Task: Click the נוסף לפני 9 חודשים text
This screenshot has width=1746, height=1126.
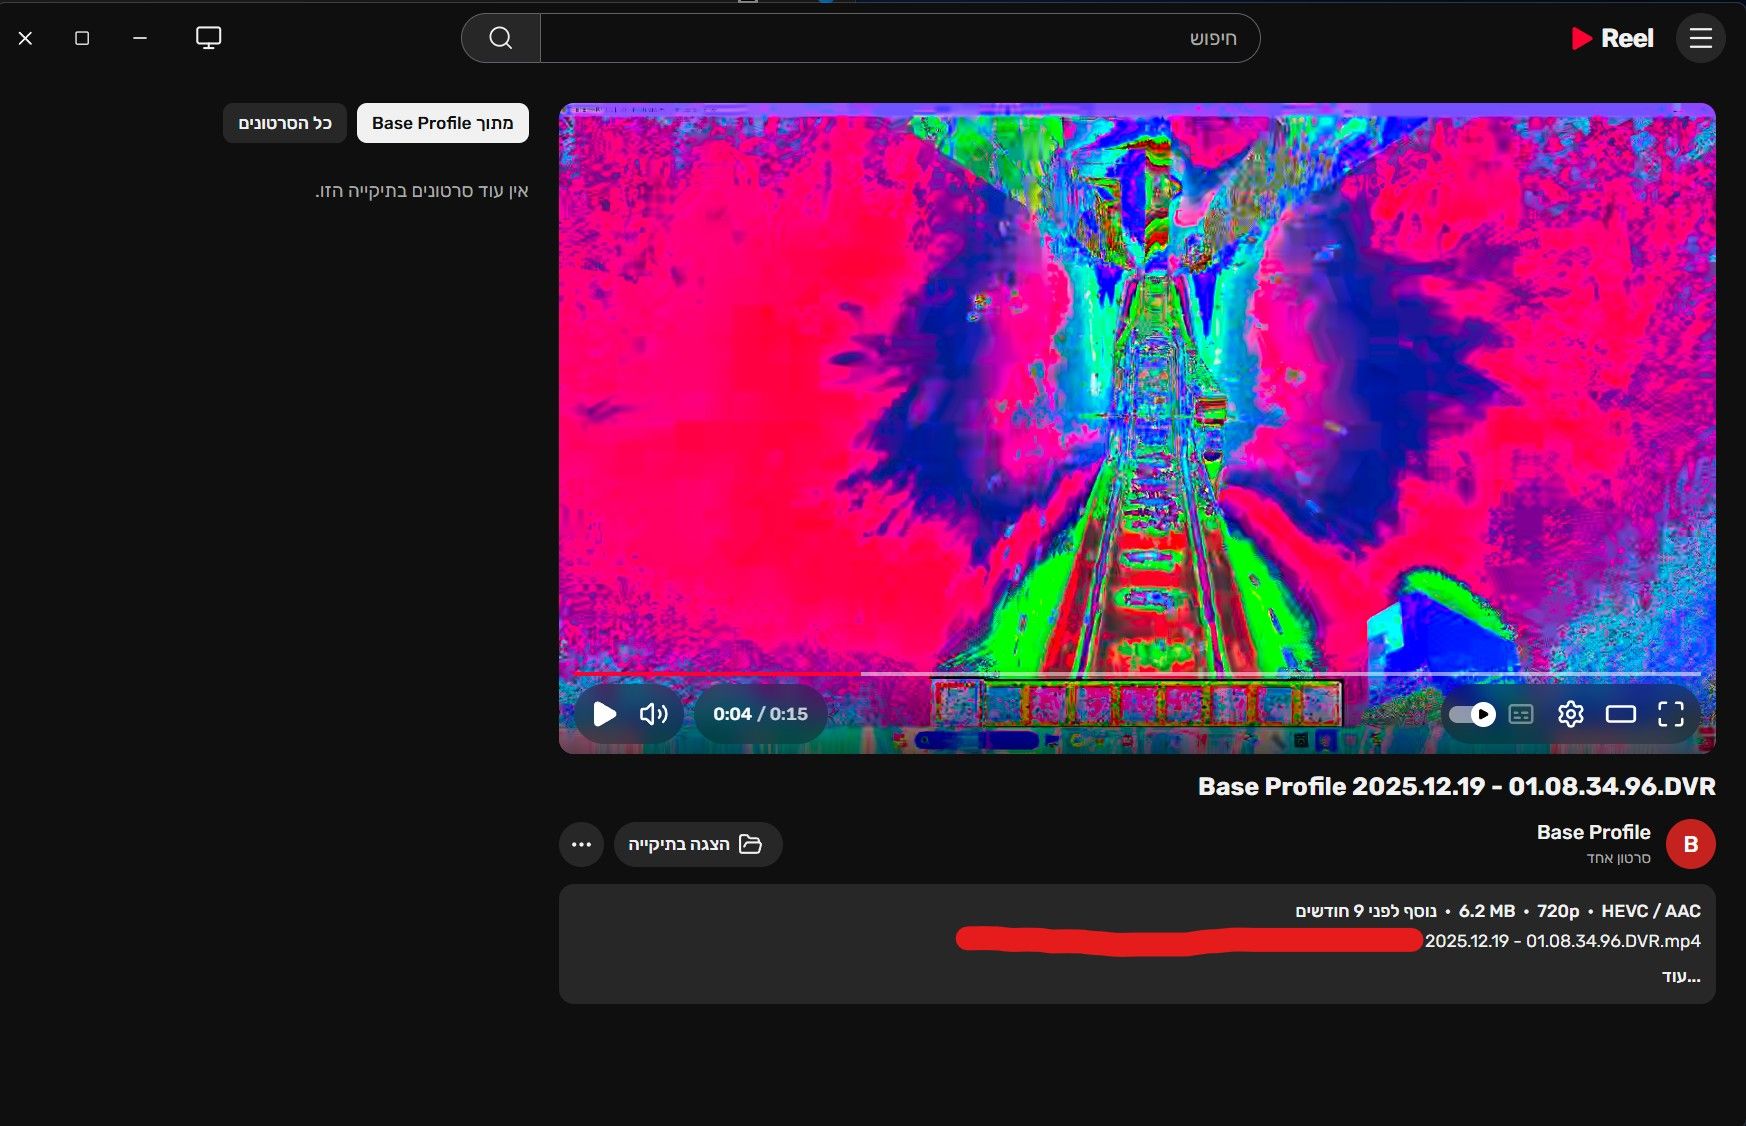Action: click(1366, 911)
